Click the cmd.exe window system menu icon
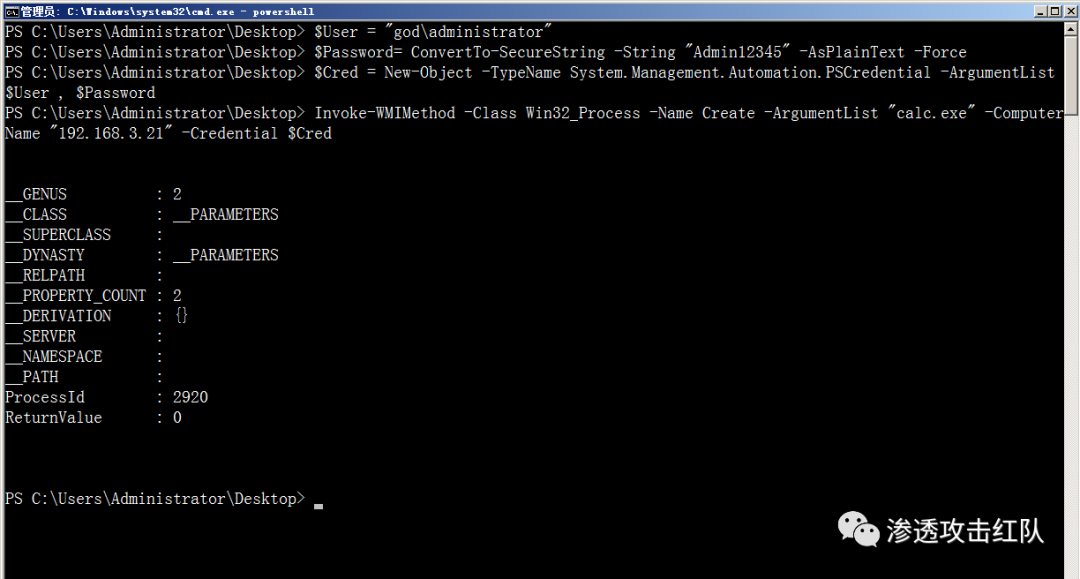This screenshot has width=1080, height=579. click(x=11, y=11)
